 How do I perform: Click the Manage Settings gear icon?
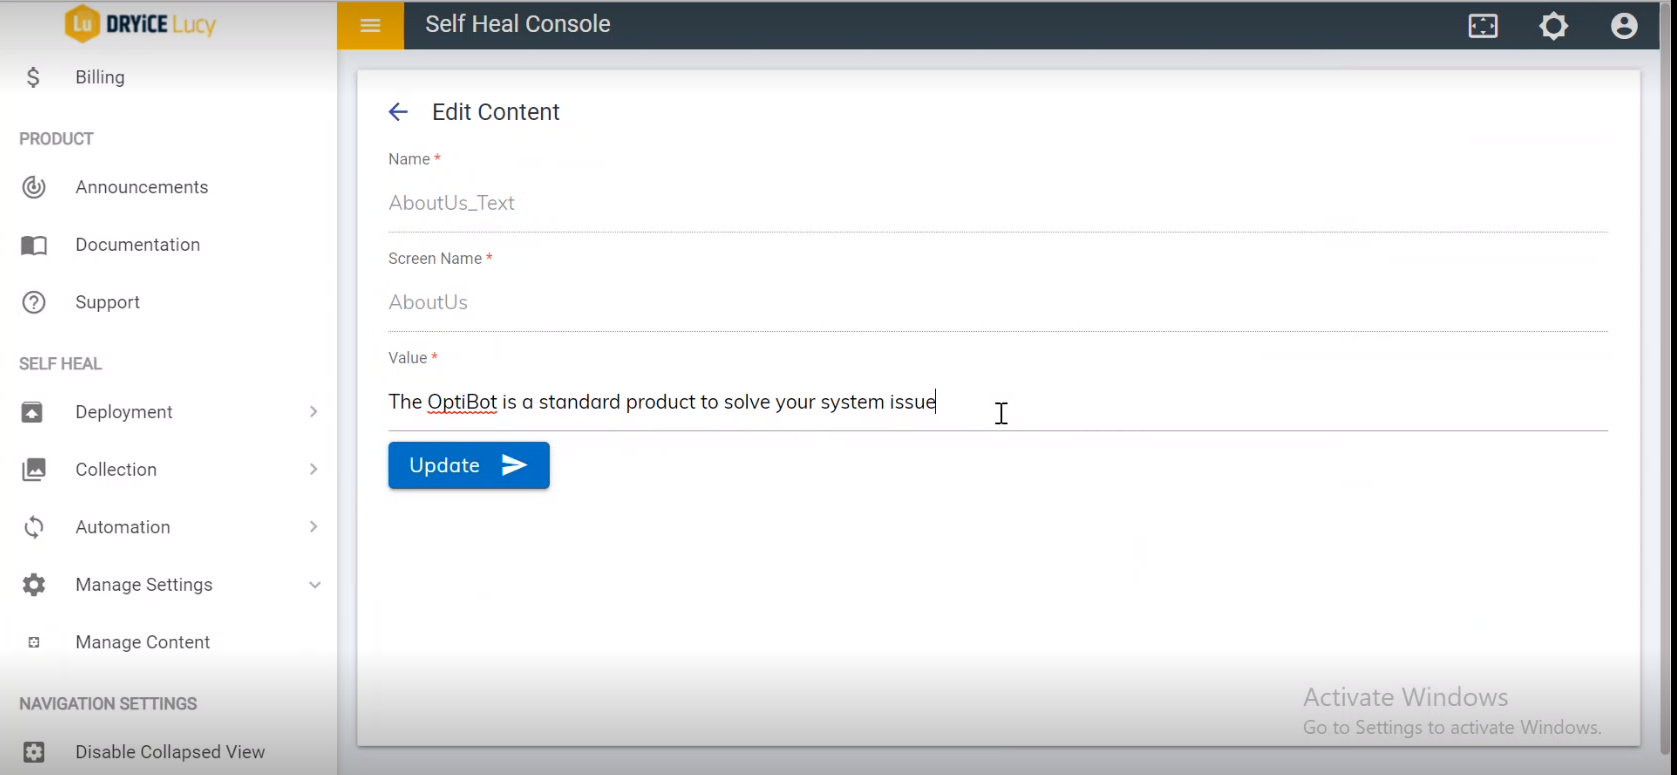tap(34, 585)
